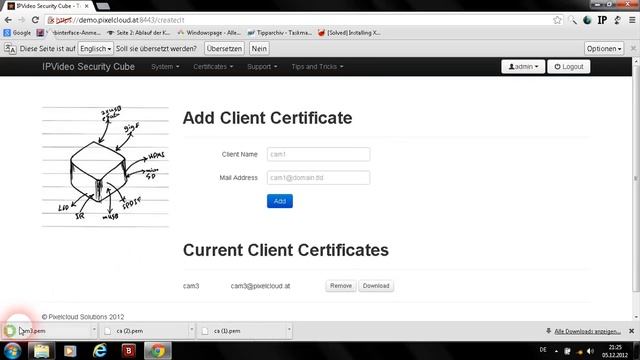Open cam3.pem download options arrow
This screenshot has height=360, width=640.
(94, 329)
